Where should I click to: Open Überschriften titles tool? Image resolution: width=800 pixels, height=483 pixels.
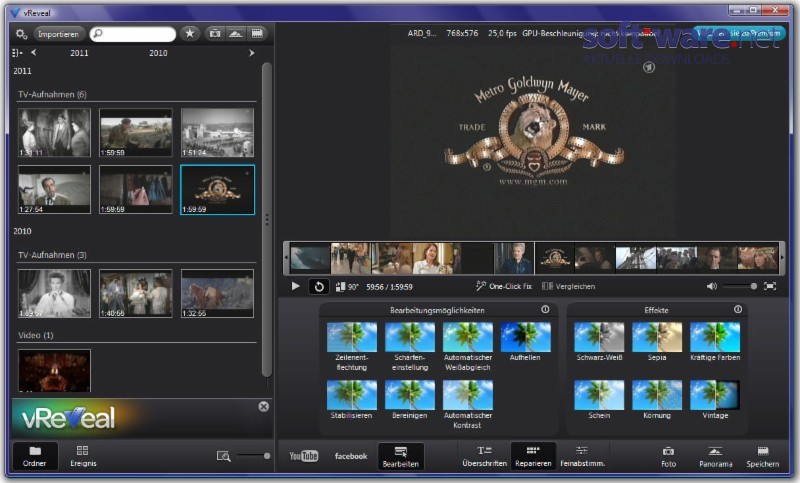click(x=484, y=456)
